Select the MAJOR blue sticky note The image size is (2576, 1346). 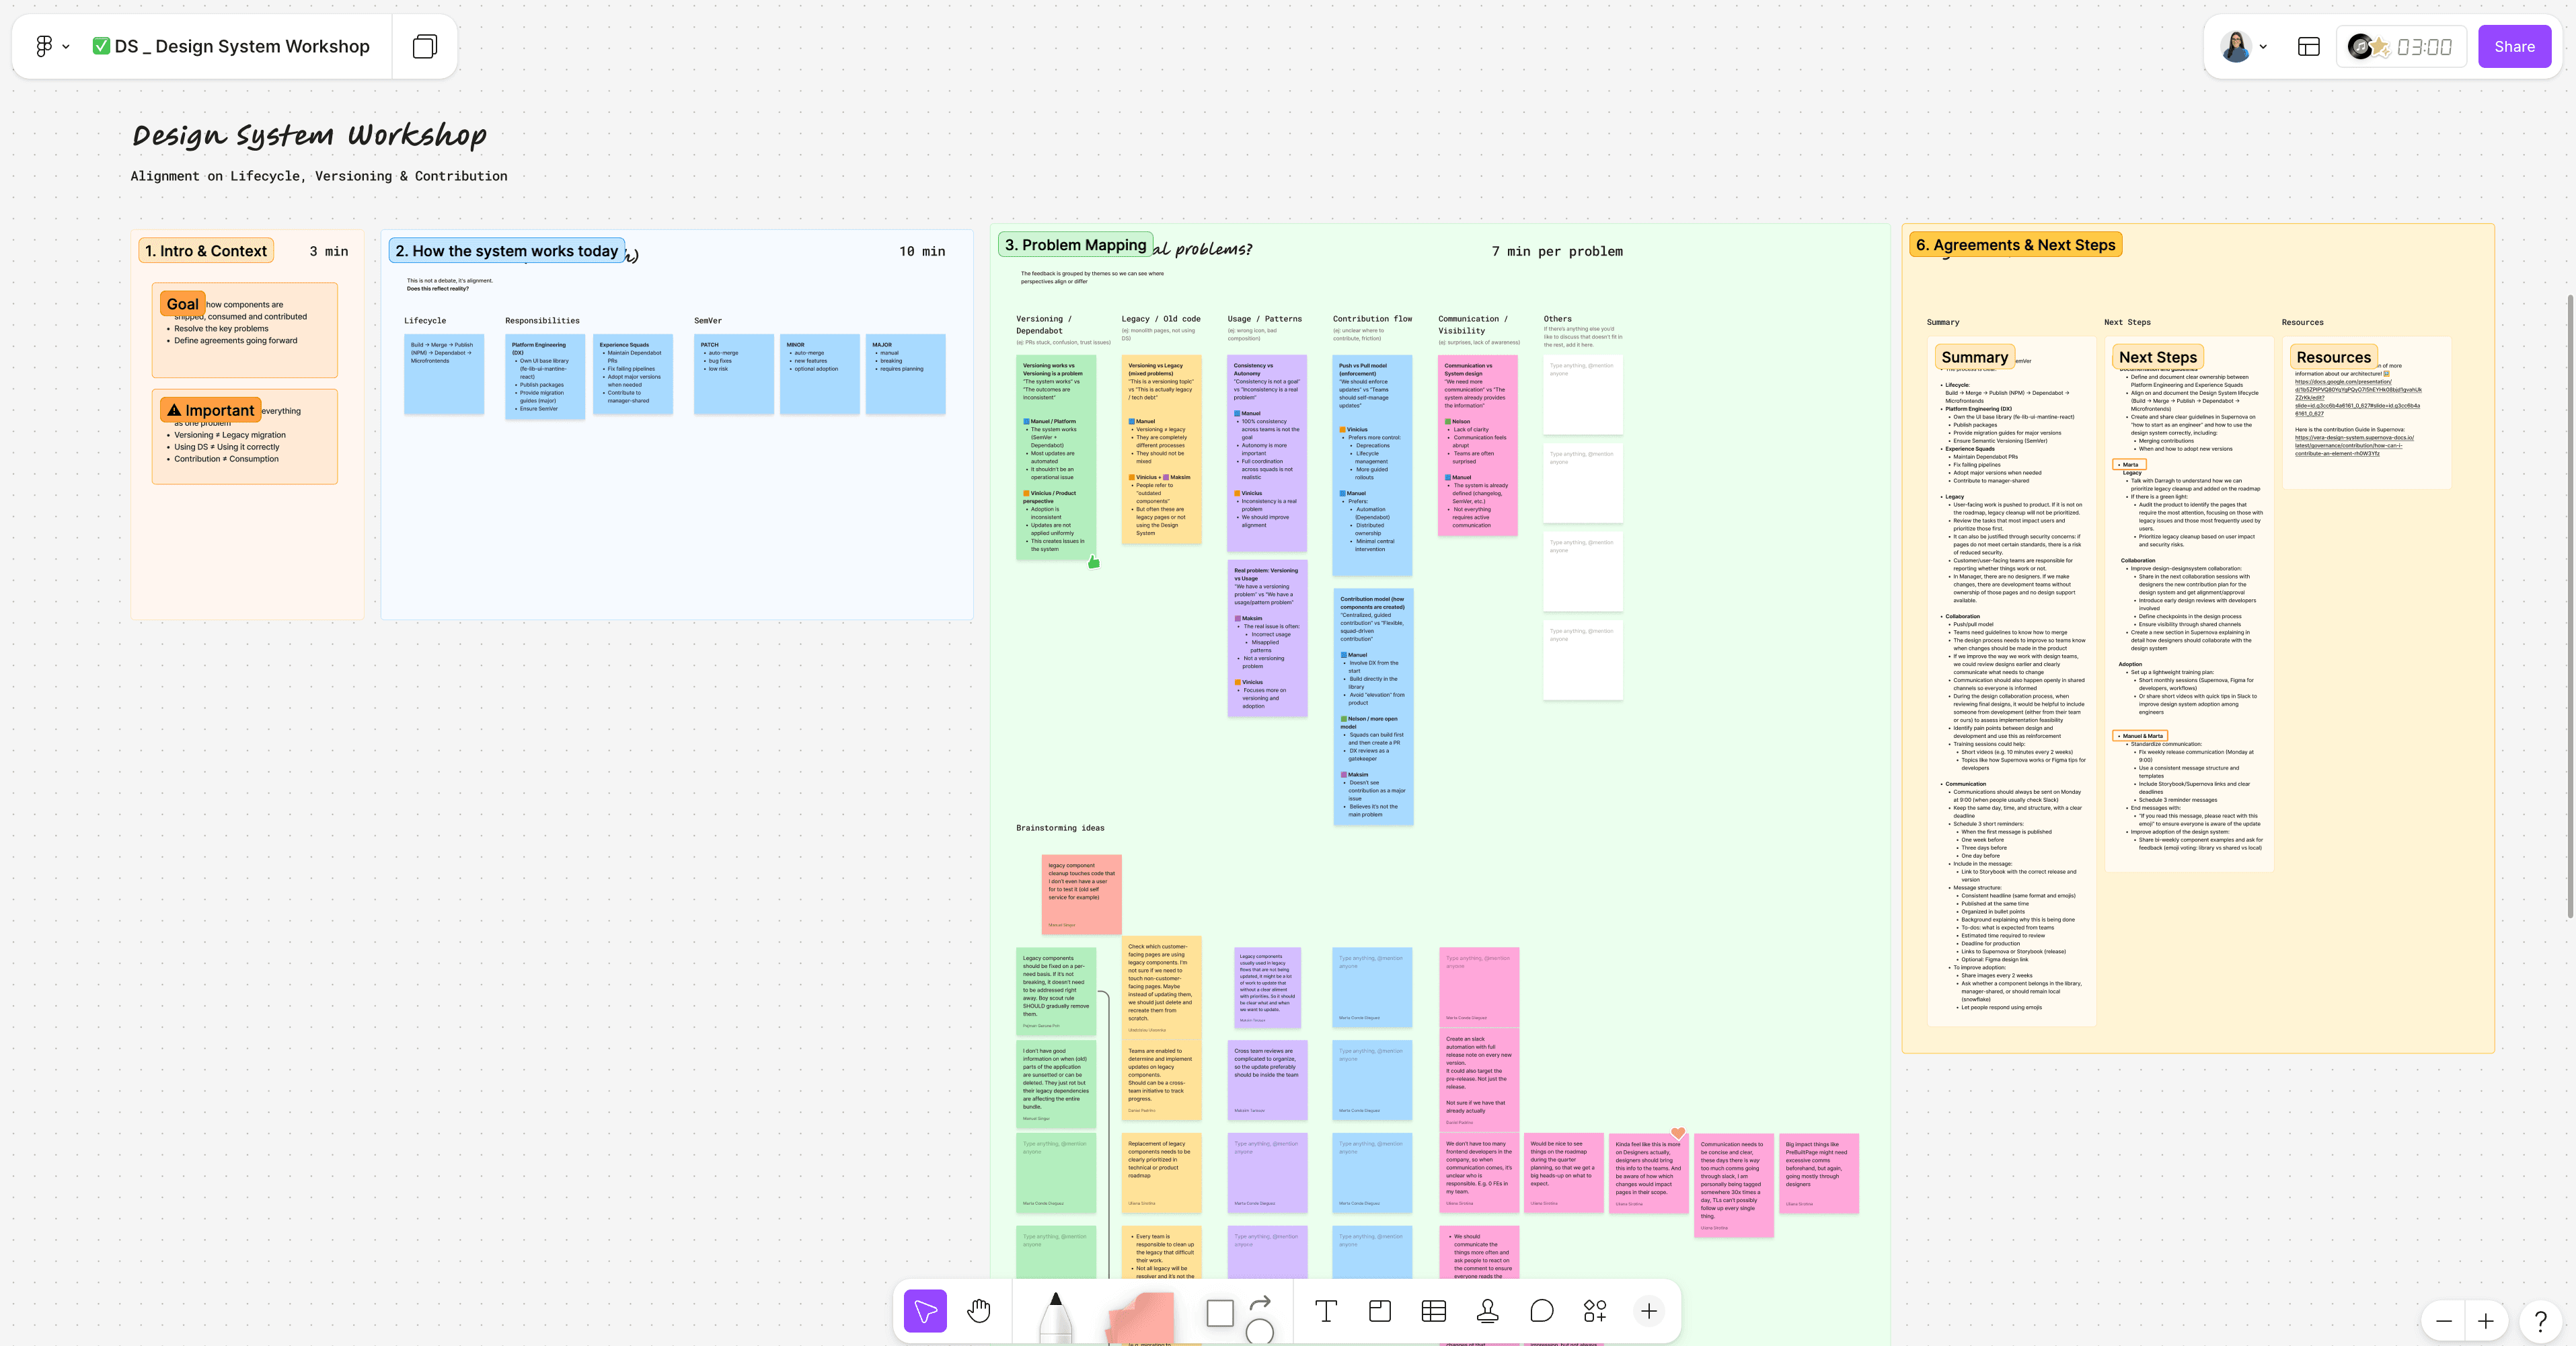905,374
